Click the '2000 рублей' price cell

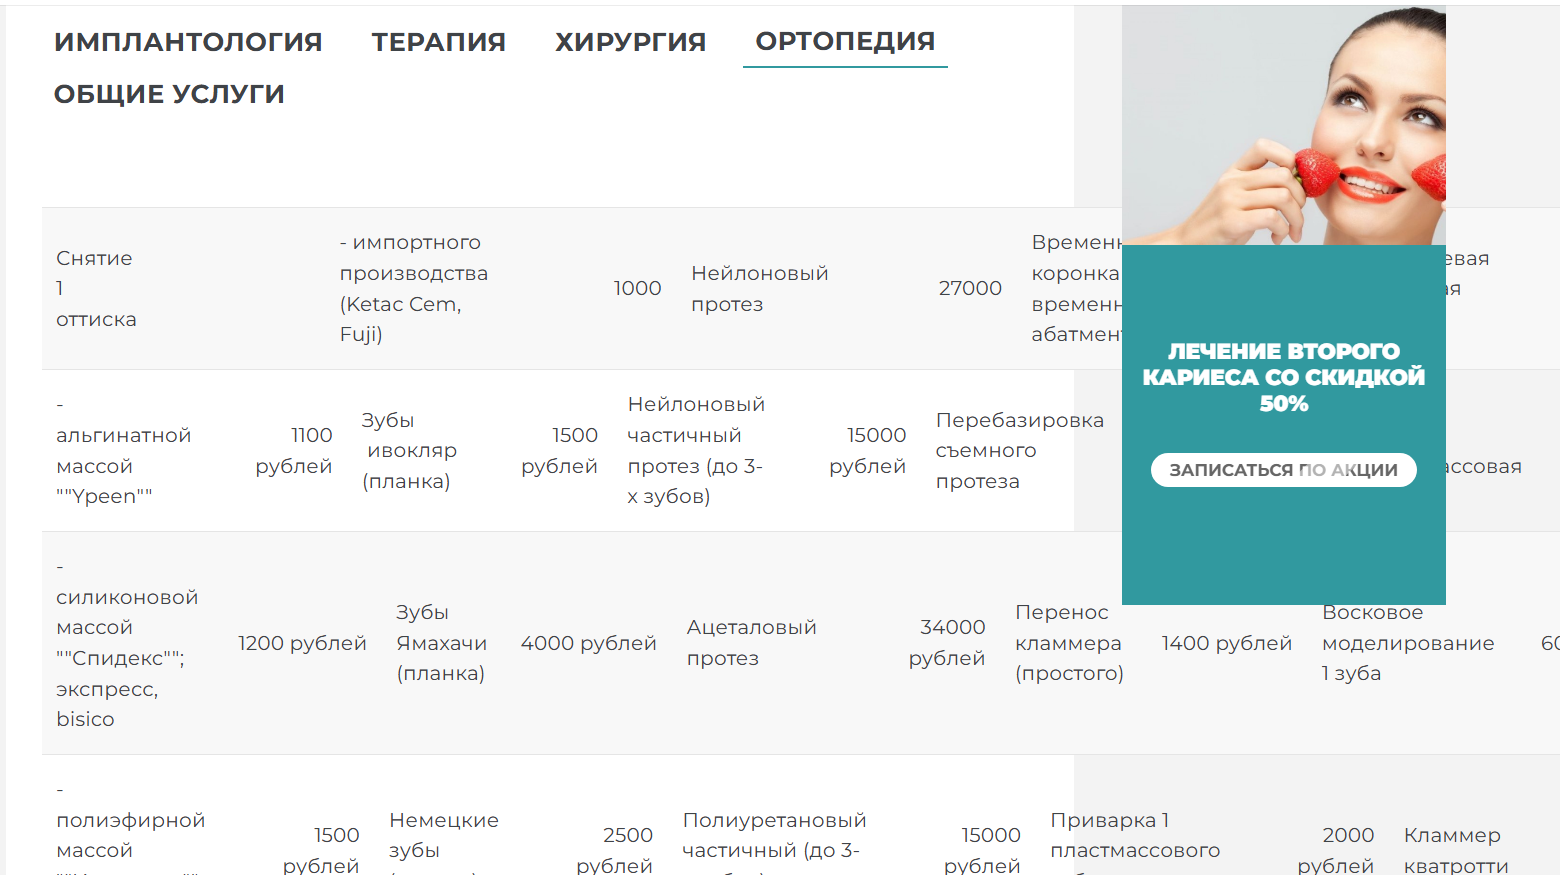(x=1336, y=849)
